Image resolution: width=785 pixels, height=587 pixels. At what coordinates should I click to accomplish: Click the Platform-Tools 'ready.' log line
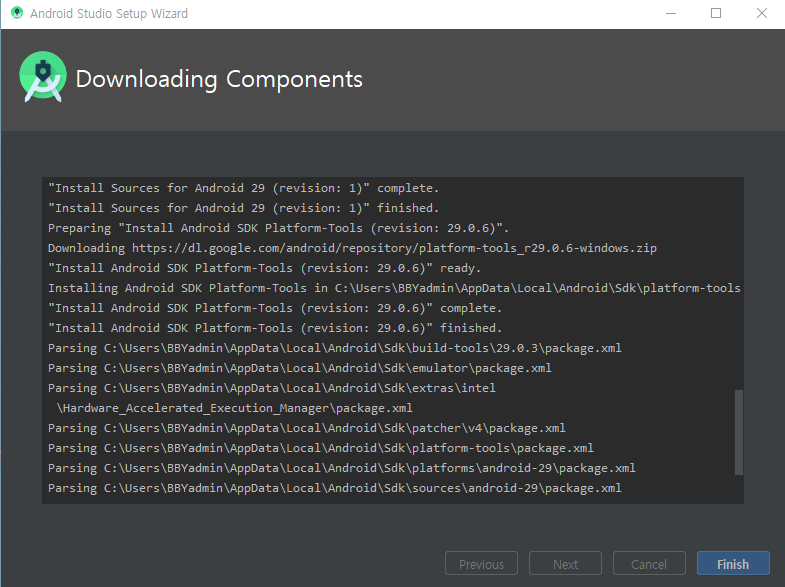[x=264, y=268]
